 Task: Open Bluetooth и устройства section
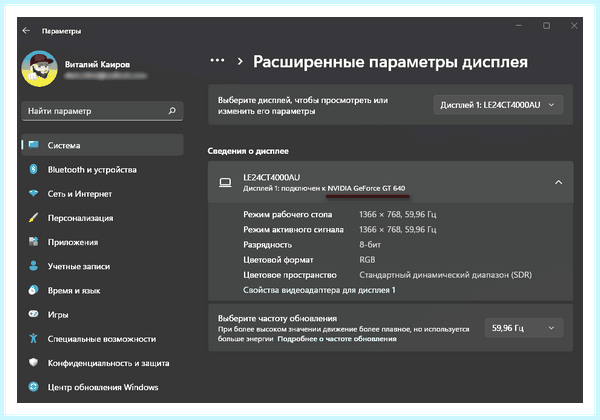(92, 169)
